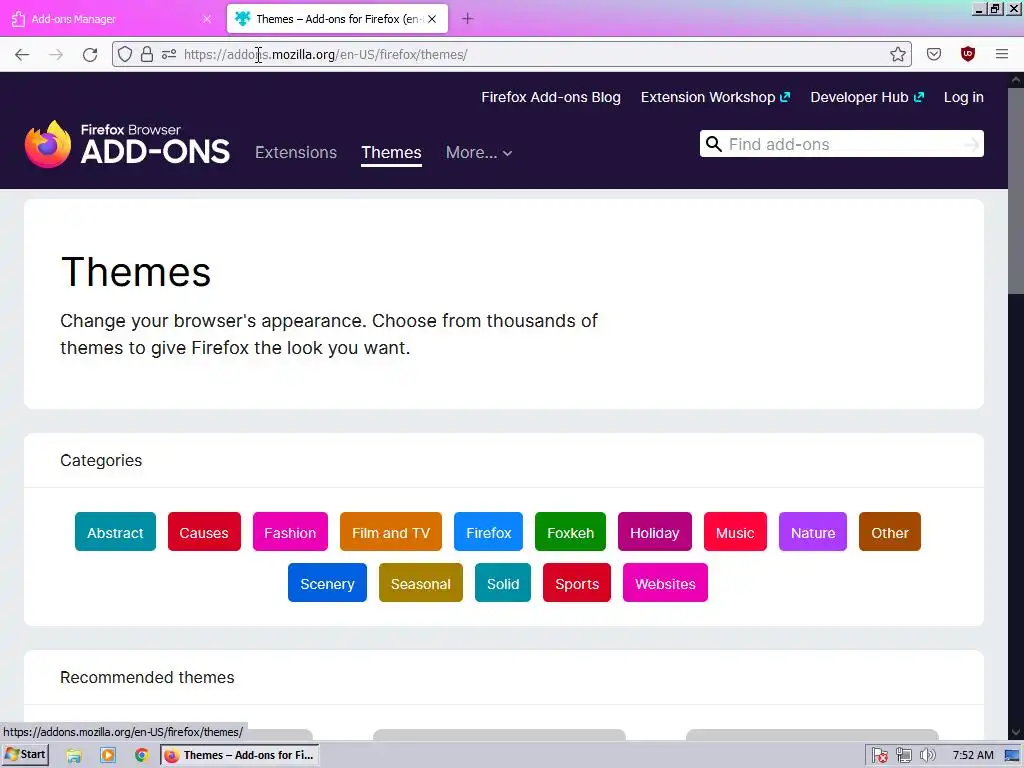Click the network tray icon
The height and width of the screenshot is (768, 1024).
point(904,756)
